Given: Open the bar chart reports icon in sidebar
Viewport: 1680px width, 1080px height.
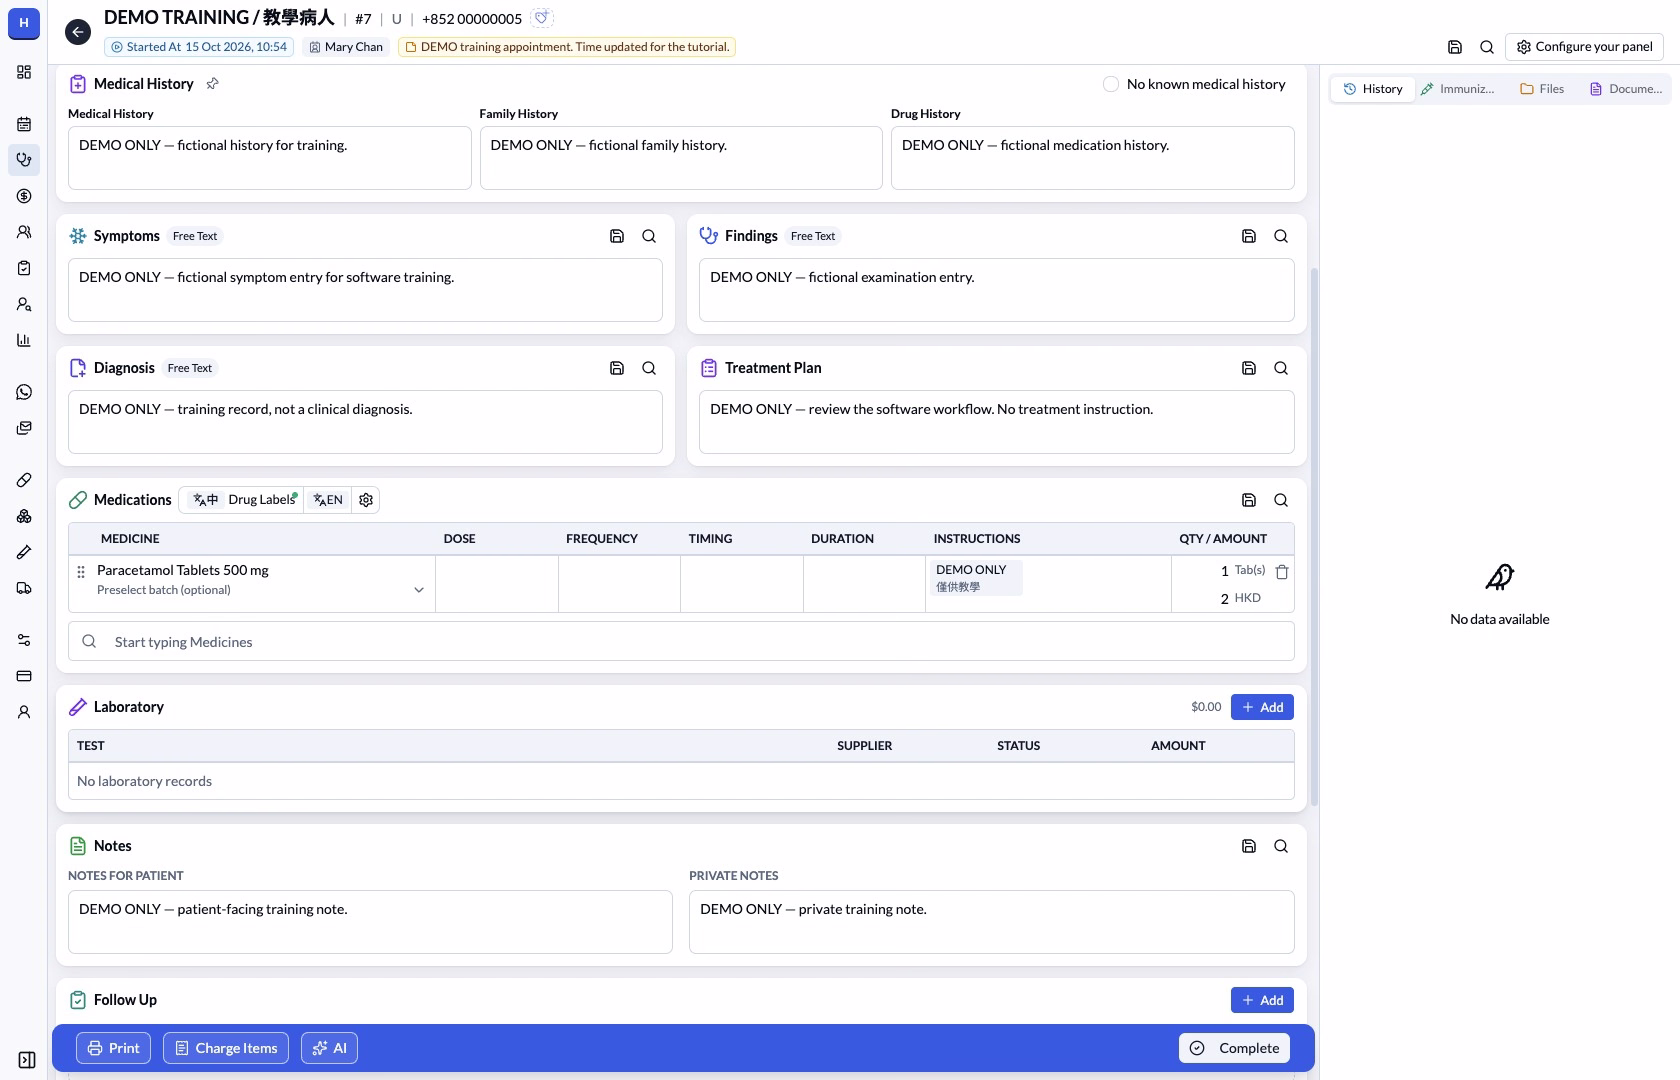Looking at the screenshot, I should [x=24, y=340].
